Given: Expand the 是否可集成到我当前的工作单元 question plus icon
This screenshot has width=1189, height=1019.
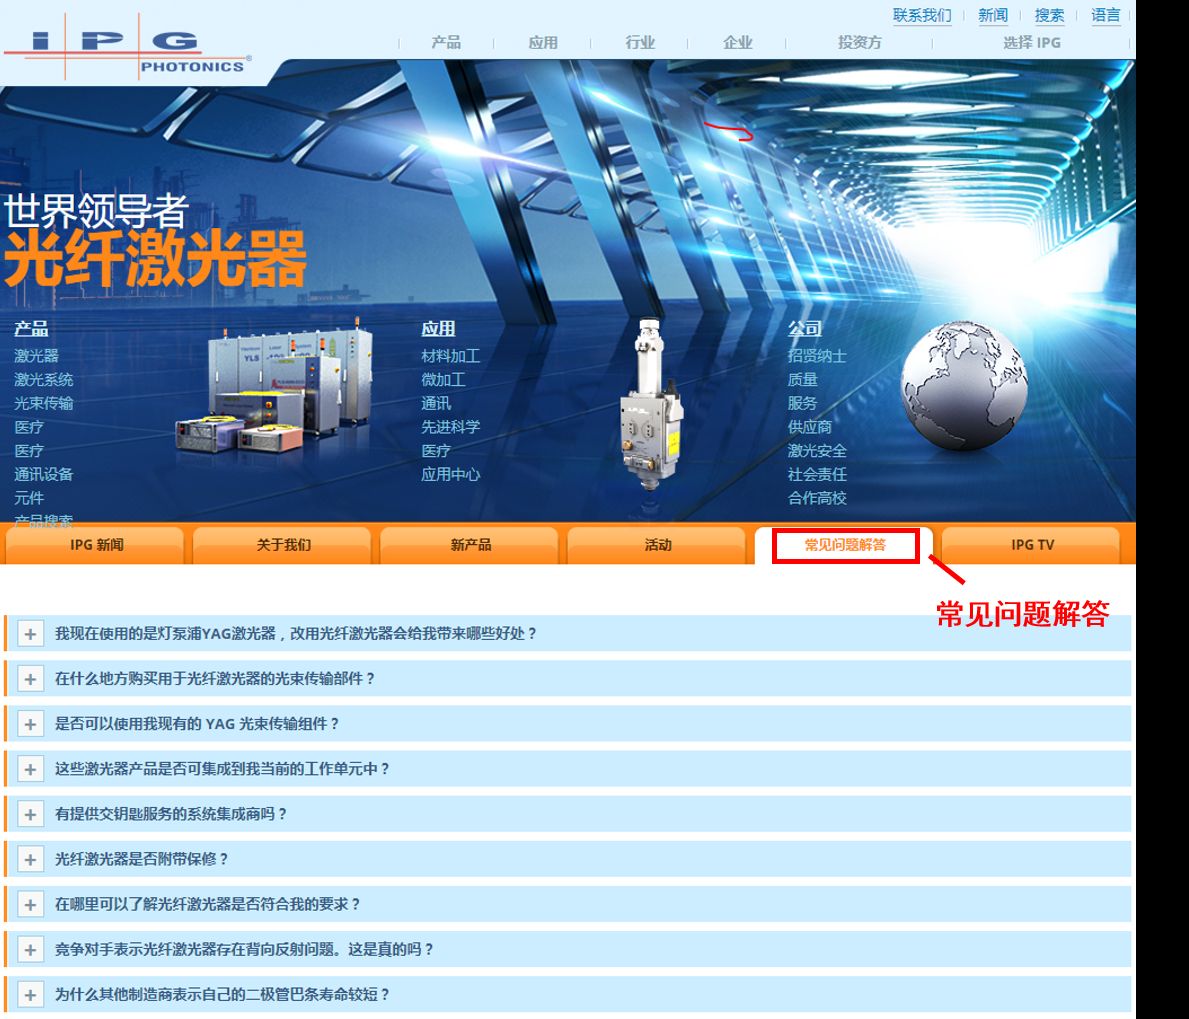Looking at the screenshot, I should click(30, 769).
